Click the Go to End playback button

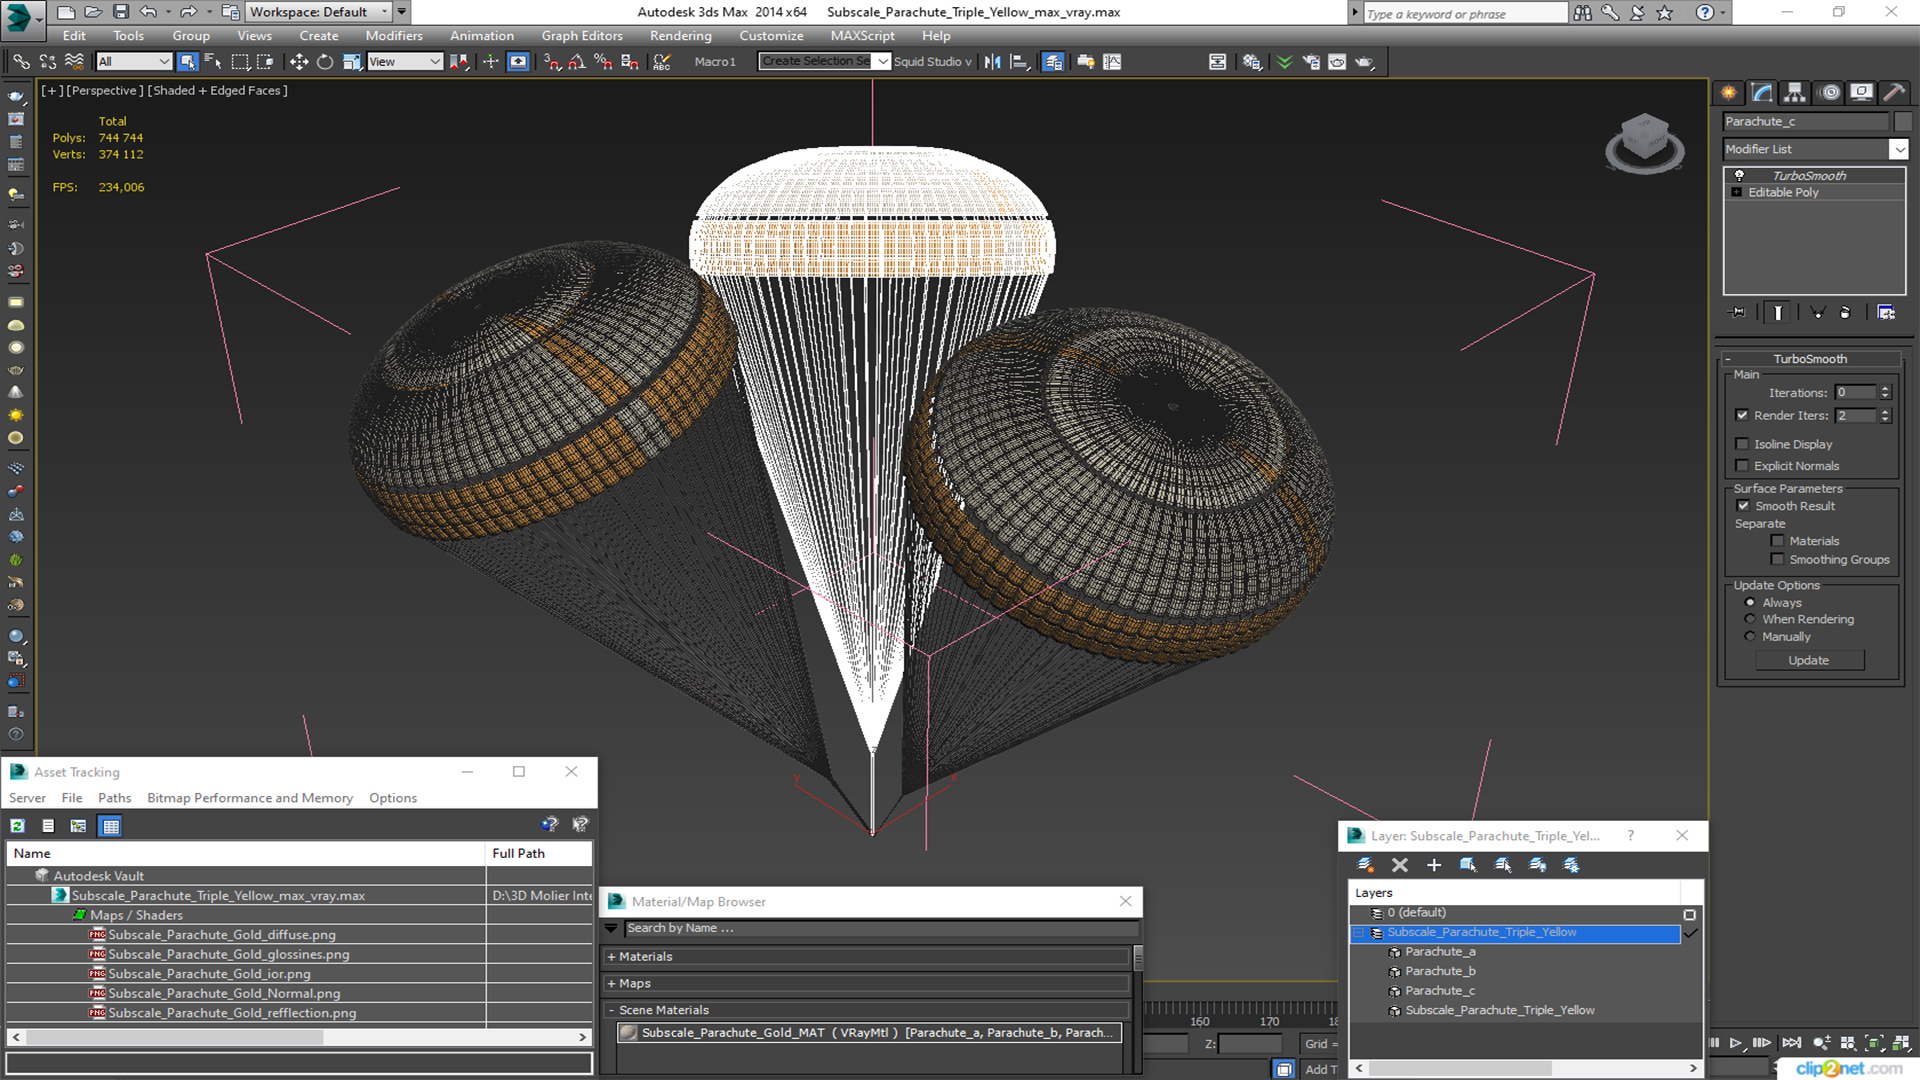1791,1043
